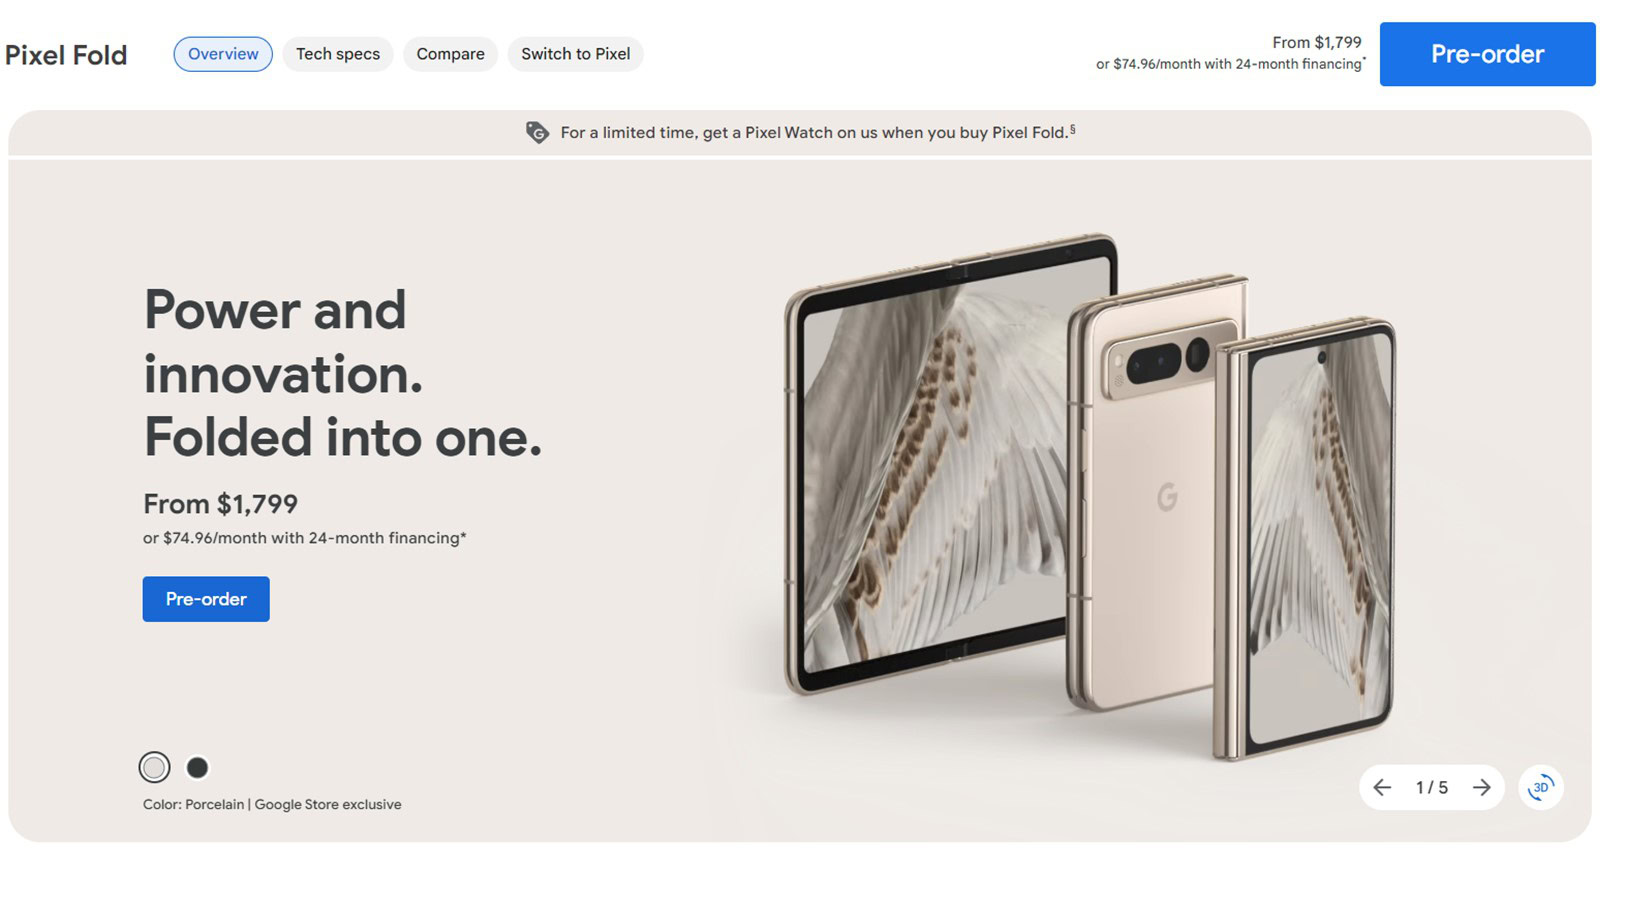The width and height of the screenshot is (1626, 915).
Task: Click the 1 / 5 slide counter
Action: (x=1432, y=788)
